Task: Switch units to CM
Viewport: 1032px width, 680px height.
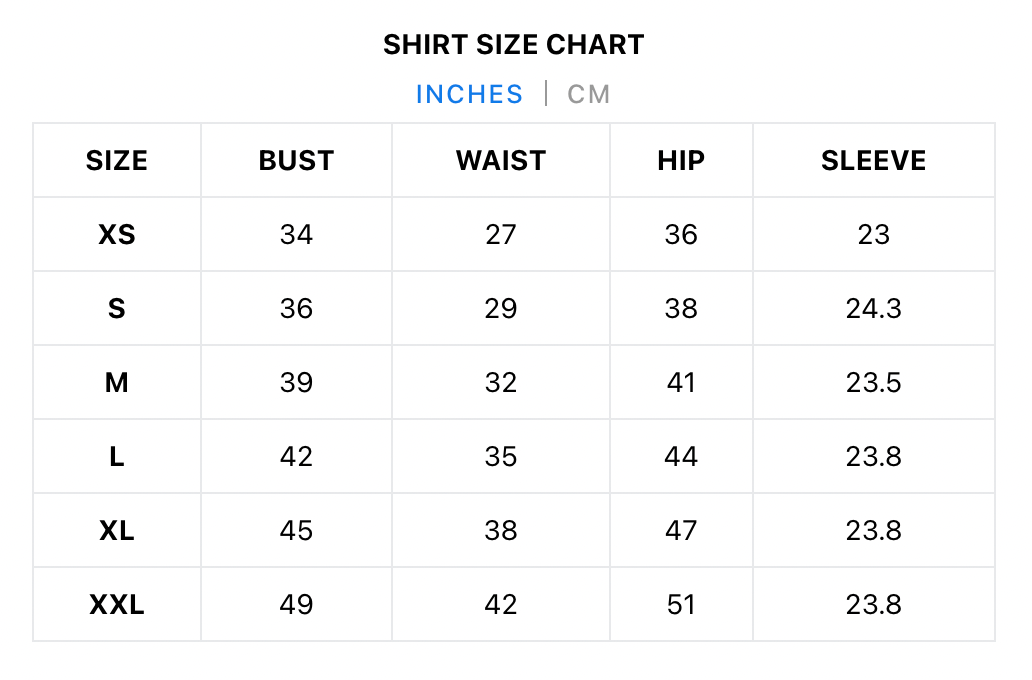Action: point(589,94)
